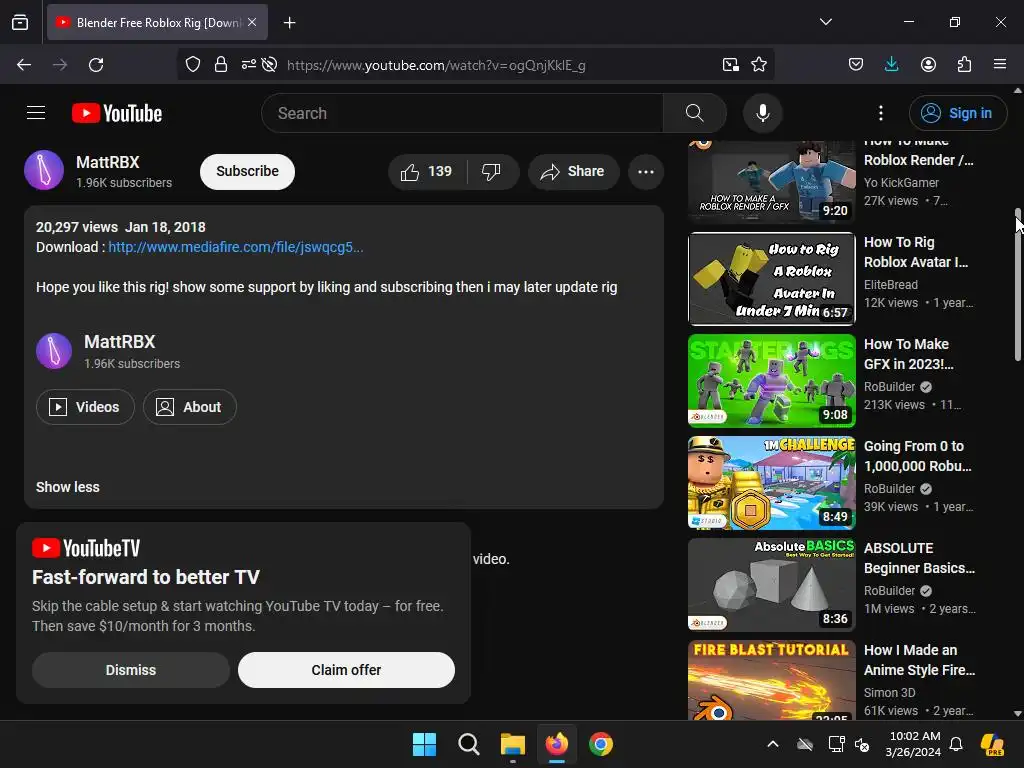Open the site permissions icon in address bar
The image size is (1024, 768).
(x=249, y=65)
